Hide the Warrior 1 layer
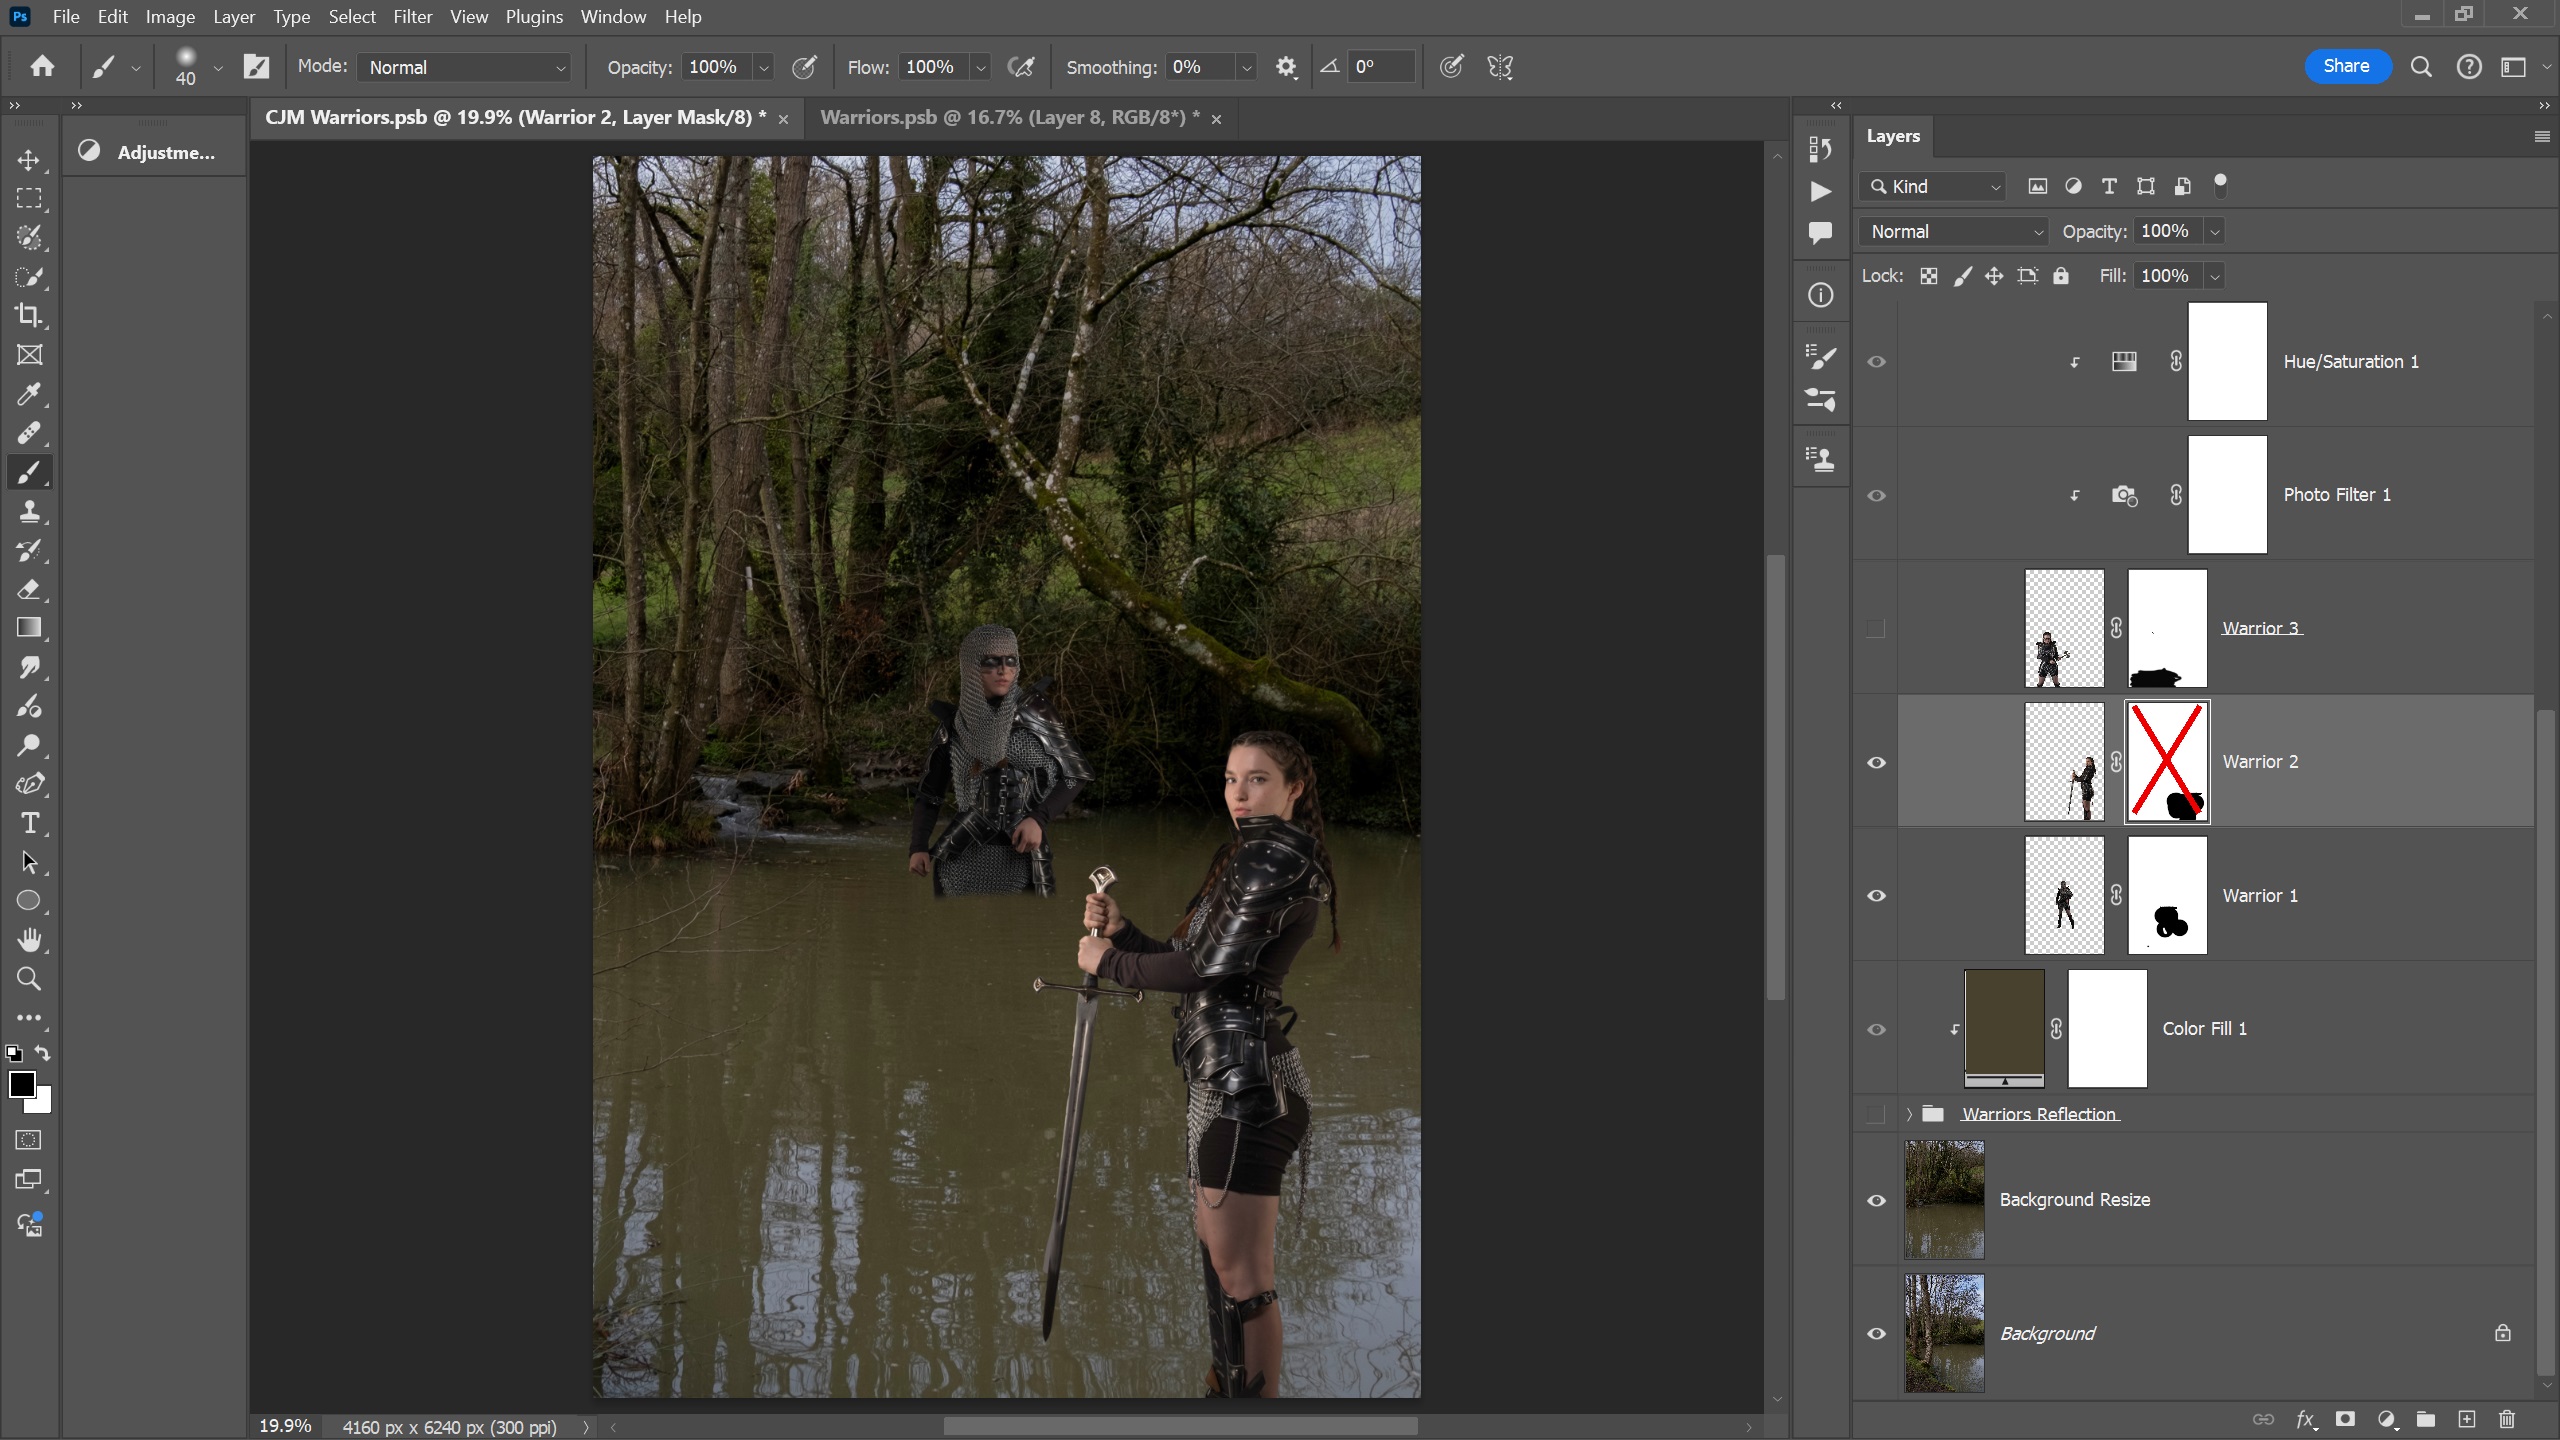This screenshot has height=1440, width=2560. [x=1876, y=896]
